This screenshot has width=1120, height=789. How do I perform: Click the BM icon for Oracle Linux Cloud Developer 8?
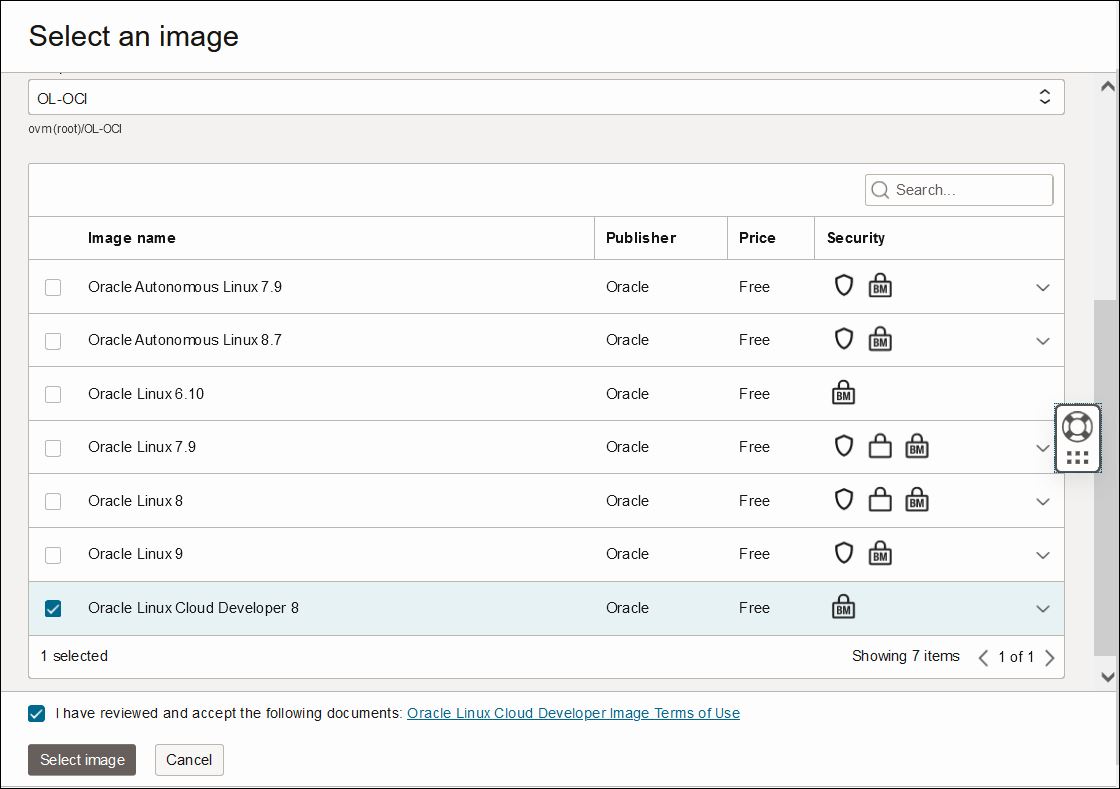point(844,606)
